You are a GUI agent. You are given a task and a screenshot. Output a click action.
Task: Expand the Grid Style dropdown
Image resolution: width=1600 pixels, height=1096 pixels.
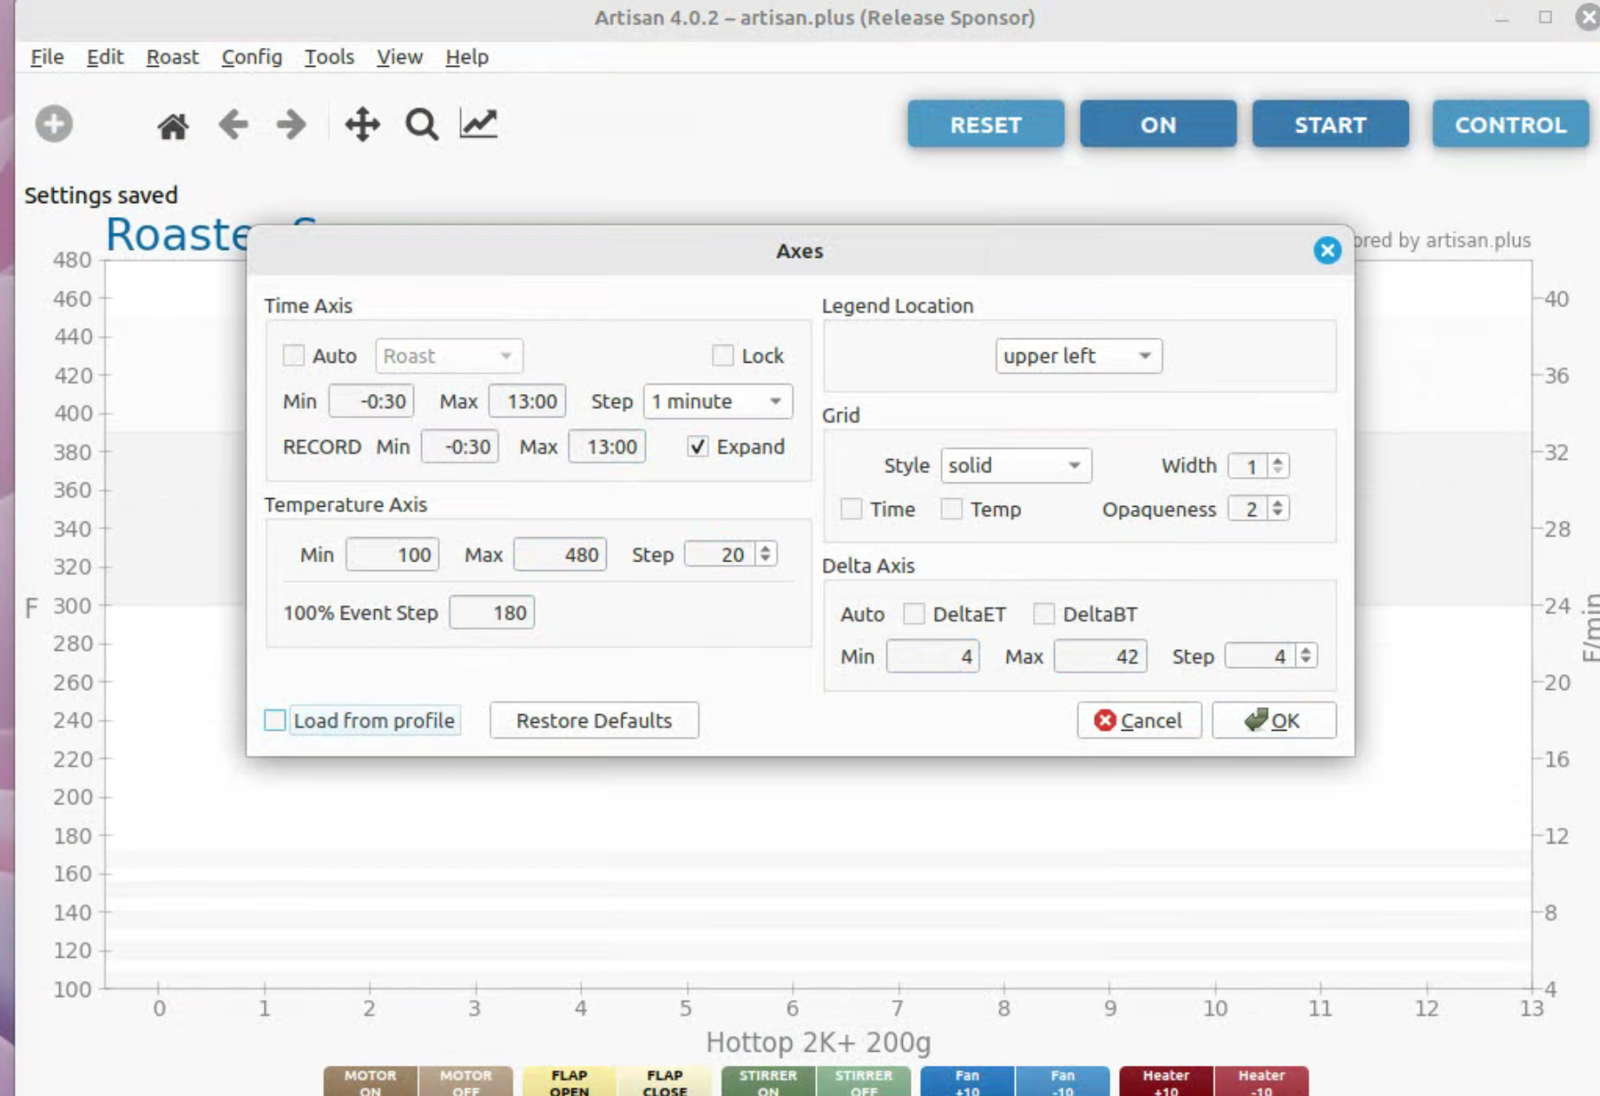[1015, 466]
